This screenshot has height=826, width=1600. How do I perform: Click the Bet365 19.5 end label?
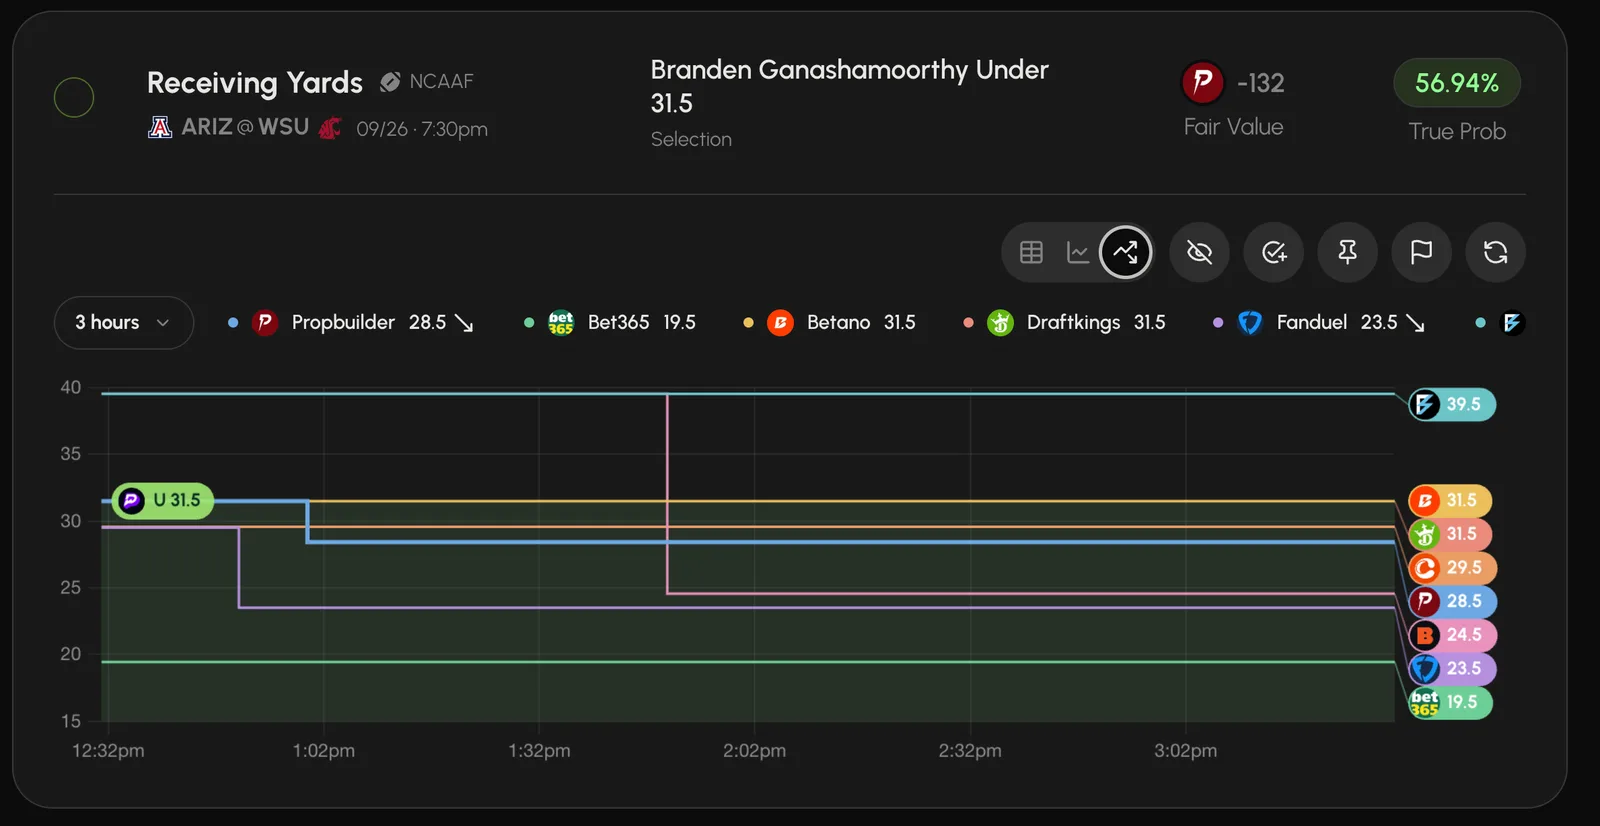[x=1450, y=702]
